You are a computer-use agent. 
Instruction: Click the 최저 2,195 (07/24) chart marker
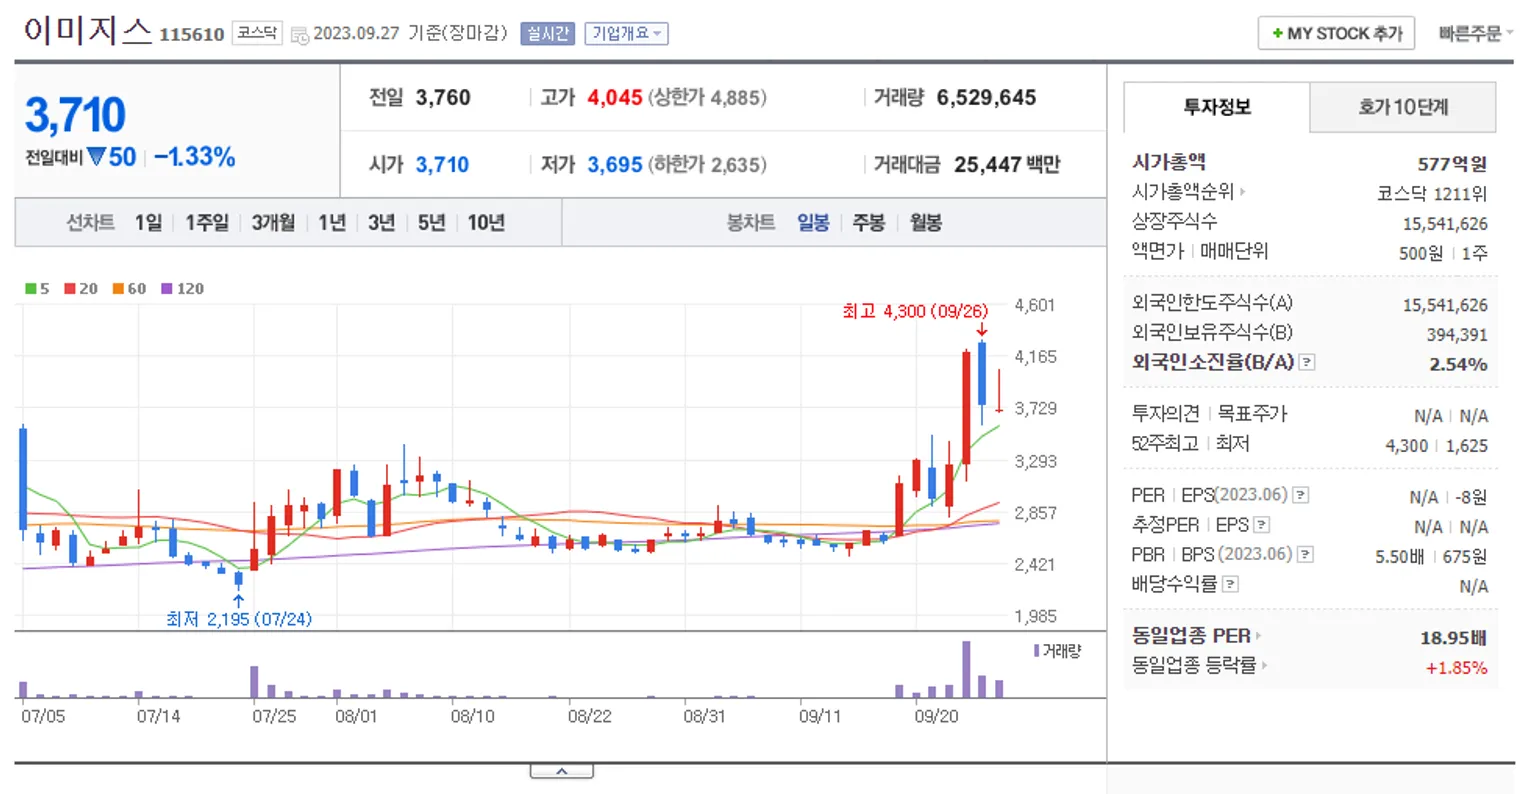click(239, 619)
